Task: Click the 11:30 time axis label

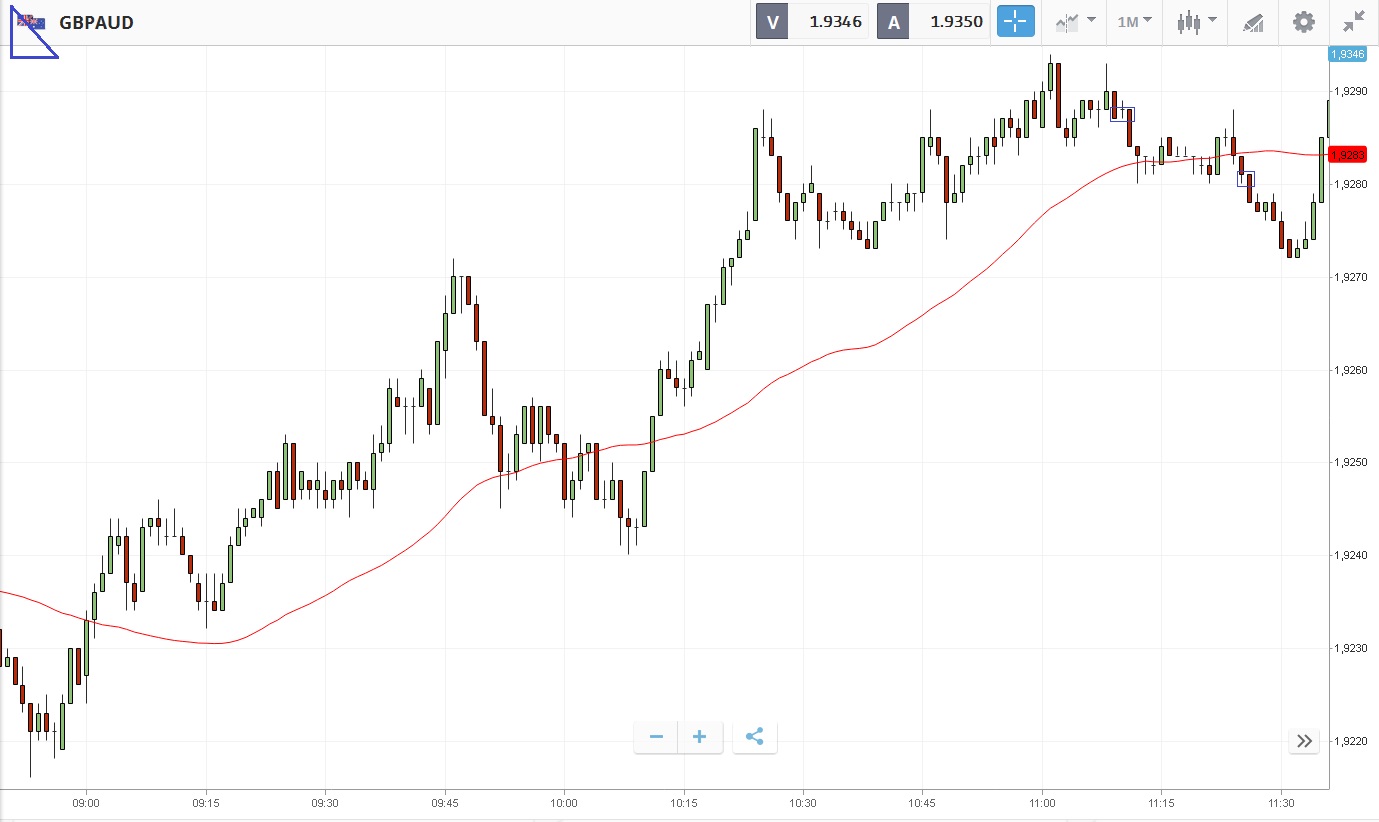Action: (x=1281, y=803)
